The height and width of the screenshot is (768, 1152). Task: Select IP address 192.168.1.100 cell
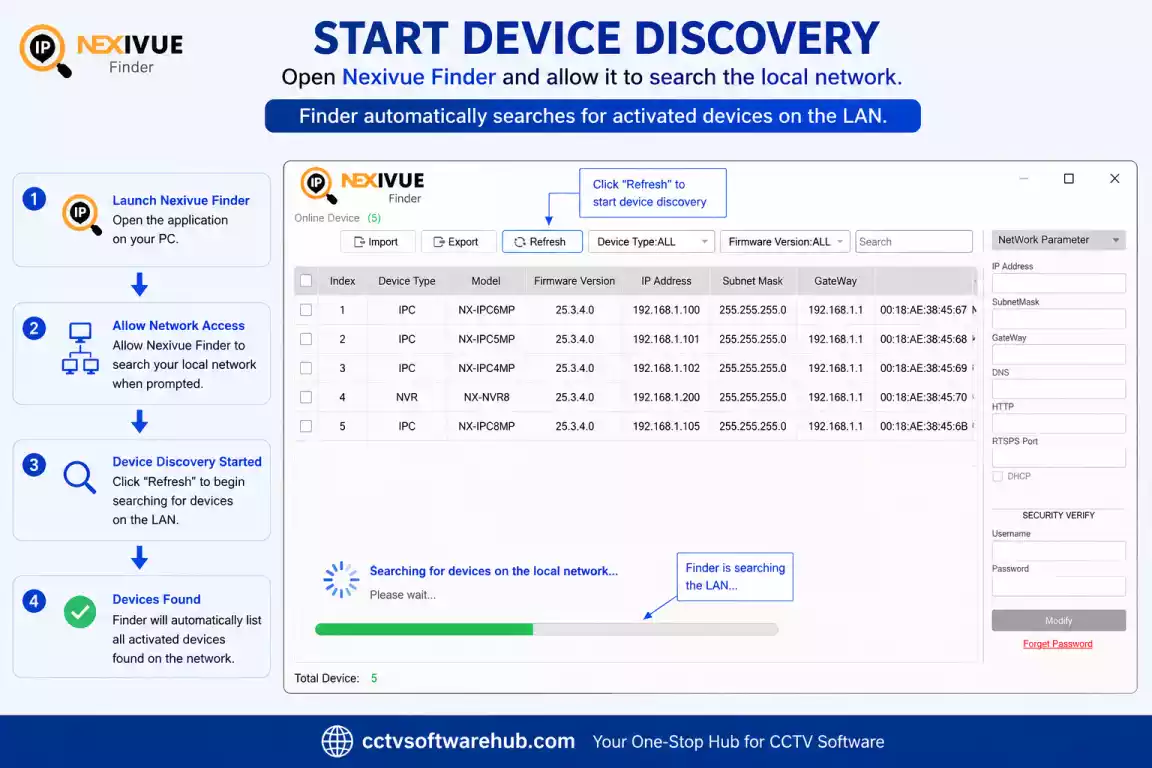point(666,310)
